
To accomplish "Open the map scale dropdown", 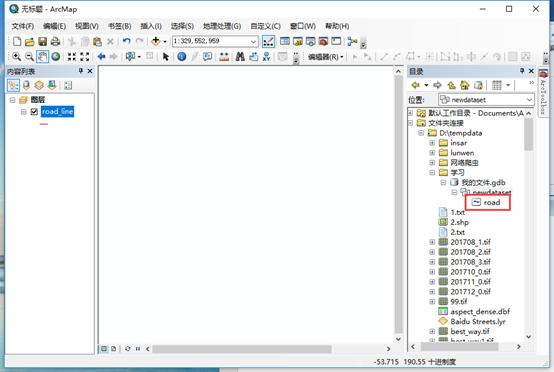I will (x=253, y=42).
